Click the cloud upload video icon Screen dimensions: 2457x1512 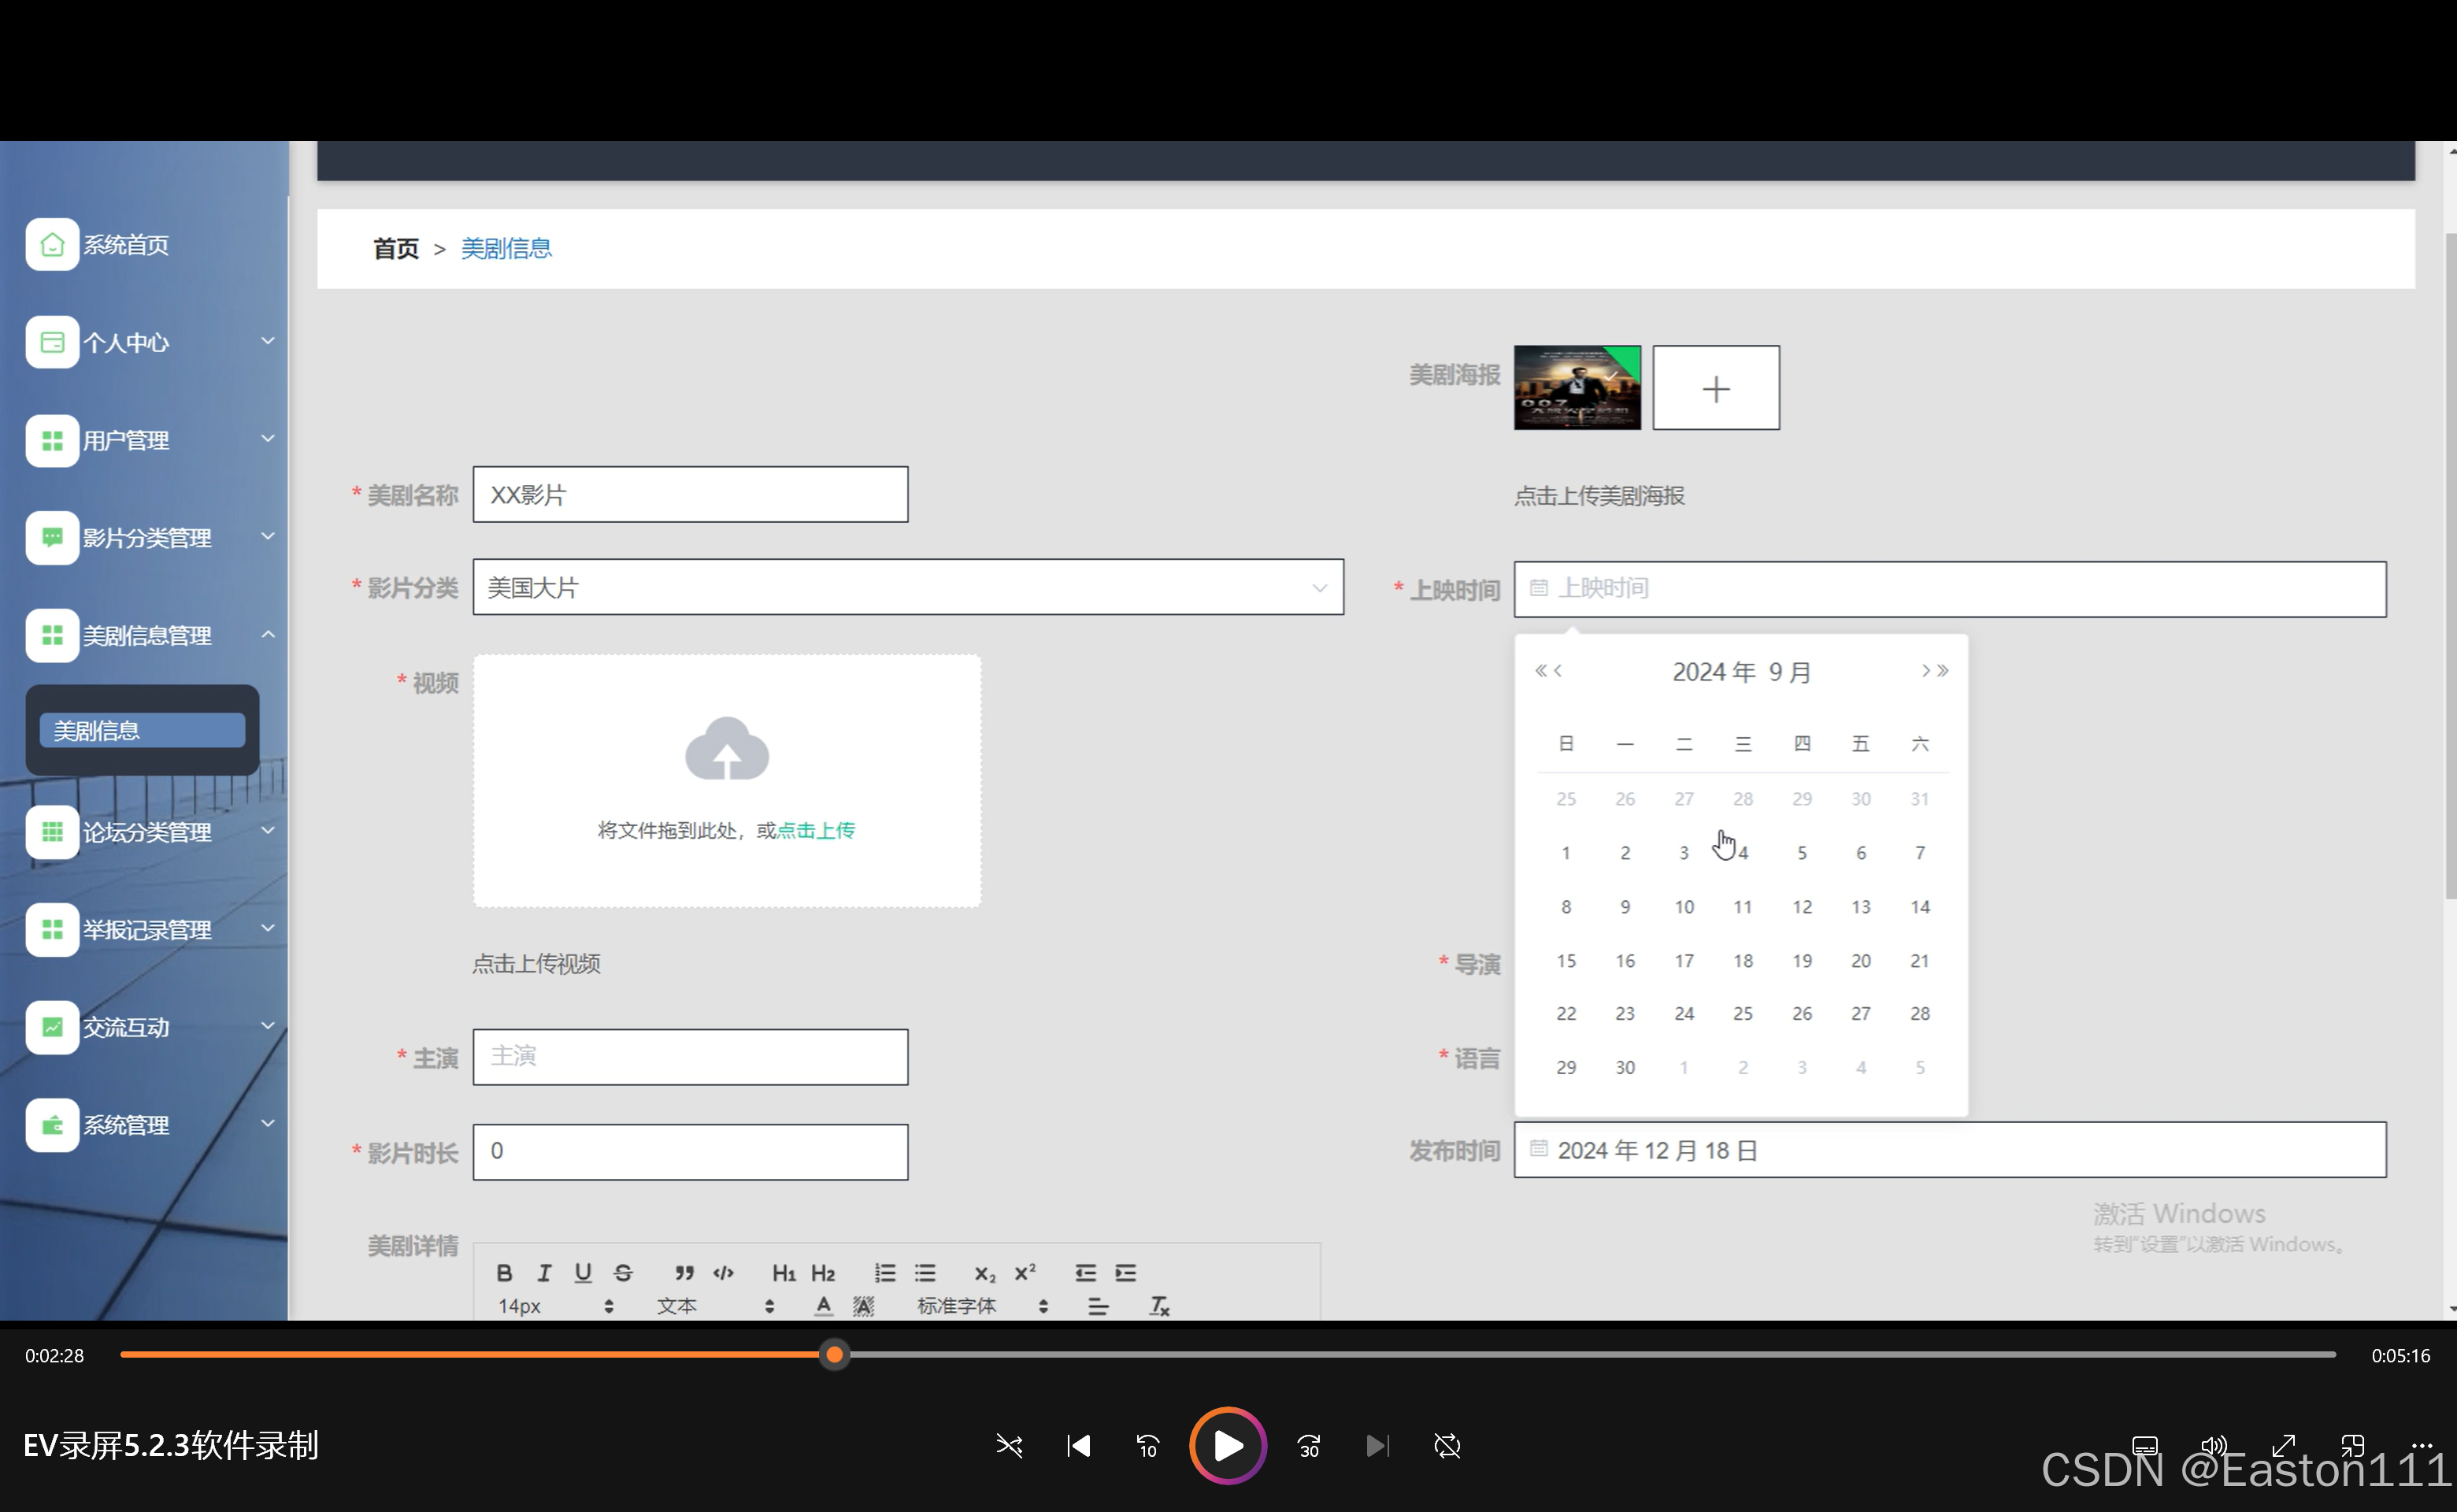click(727, 748)
